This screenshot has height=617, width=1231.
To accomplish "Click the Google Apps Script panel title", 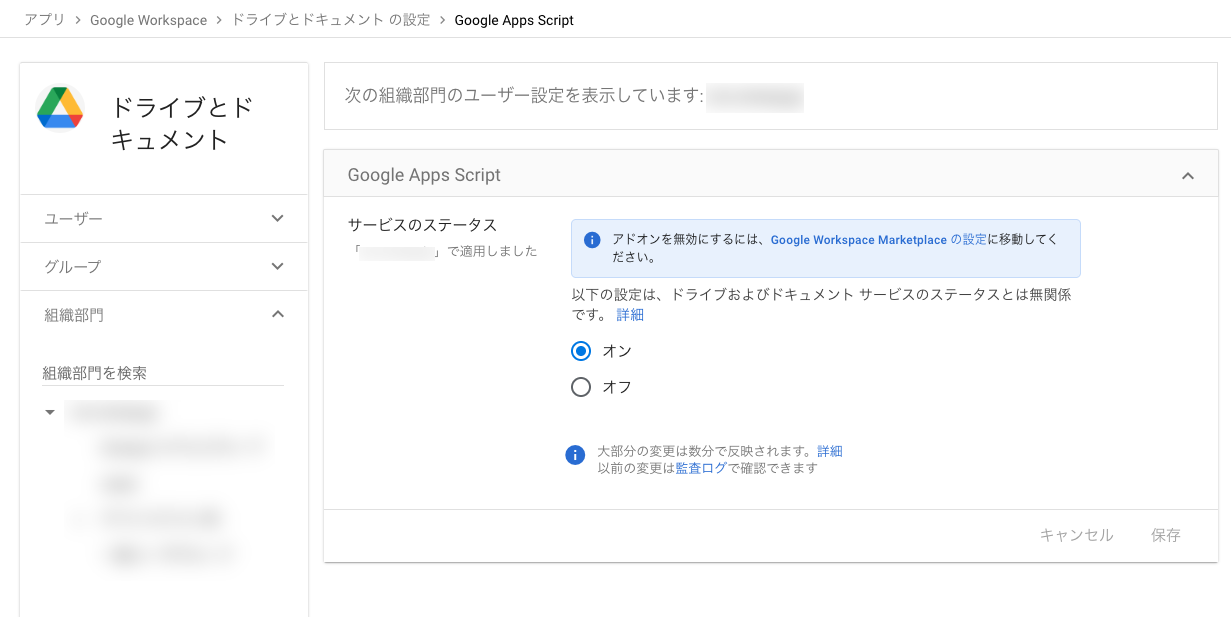I will [x=424, y=175].
